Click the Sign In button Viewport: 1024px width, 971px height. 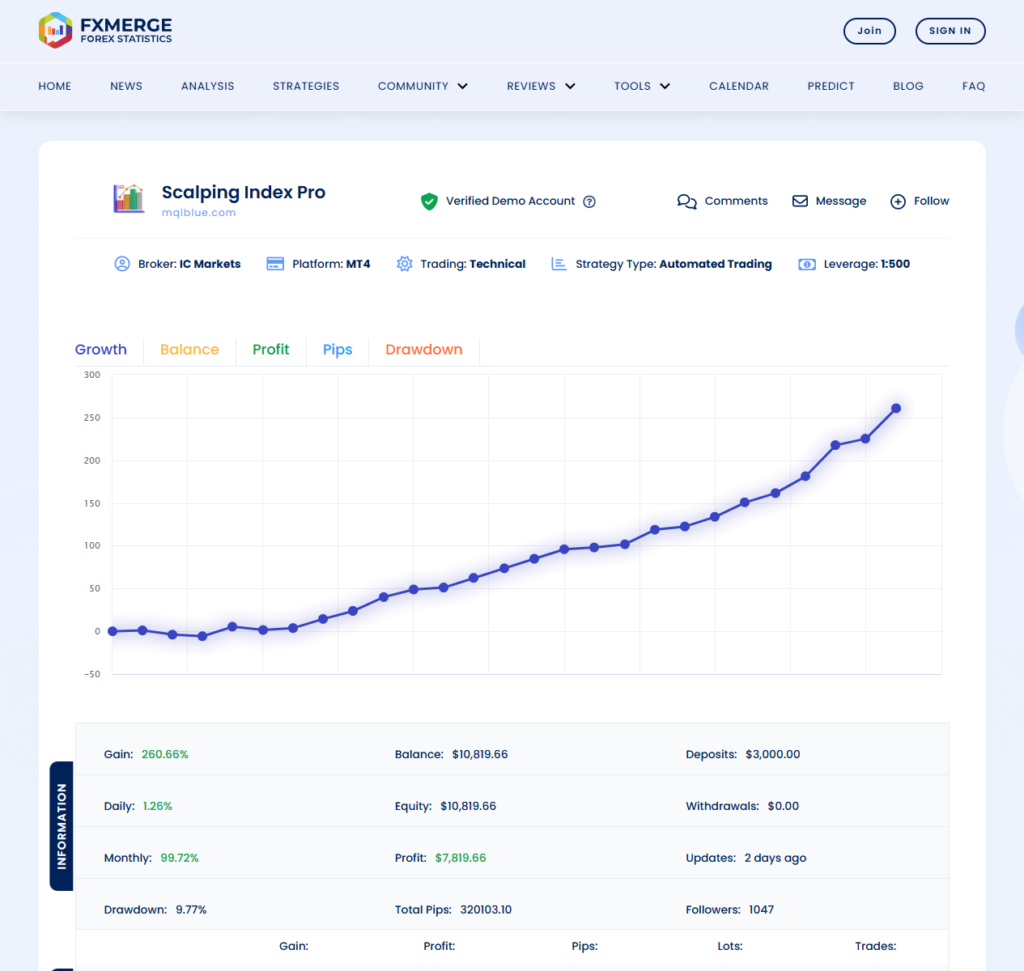click(x=950, y=31)
